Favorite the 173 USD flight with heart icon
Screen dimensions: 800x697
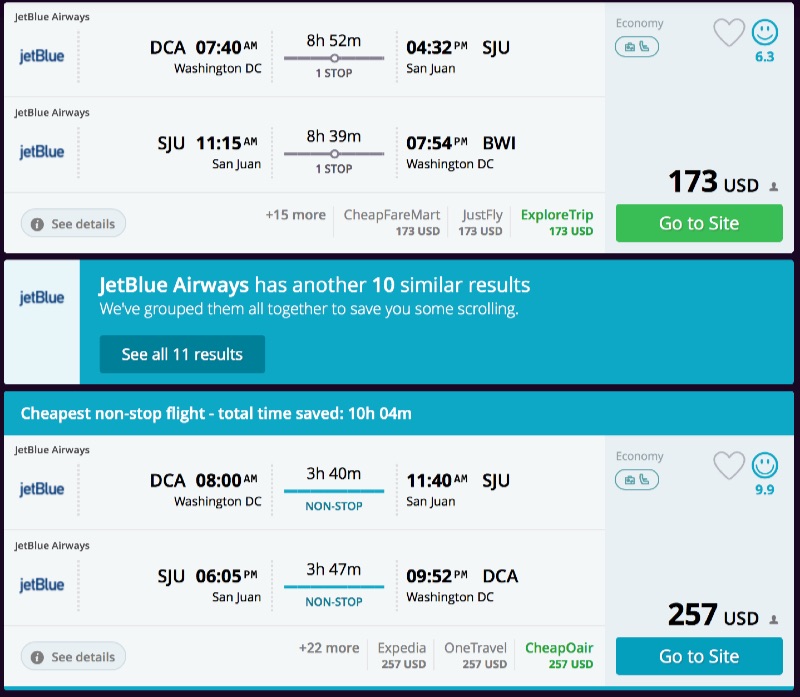coord(729,33)
